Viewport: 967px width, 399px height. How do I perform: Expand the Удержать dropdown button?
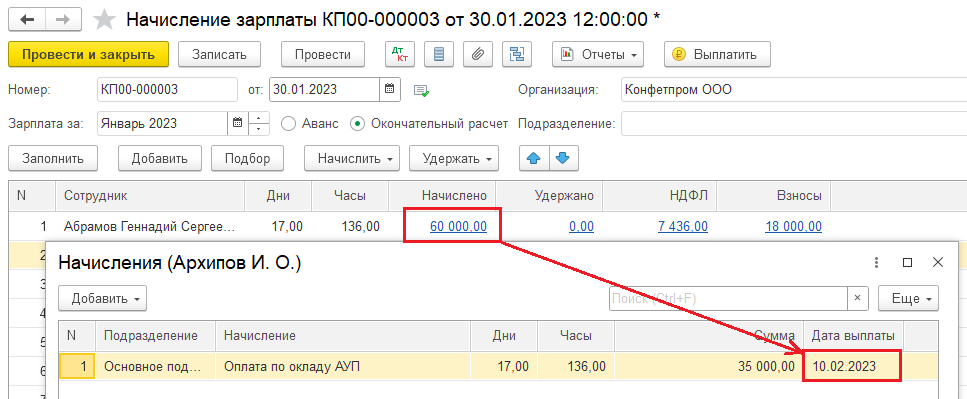click(454, 158)
